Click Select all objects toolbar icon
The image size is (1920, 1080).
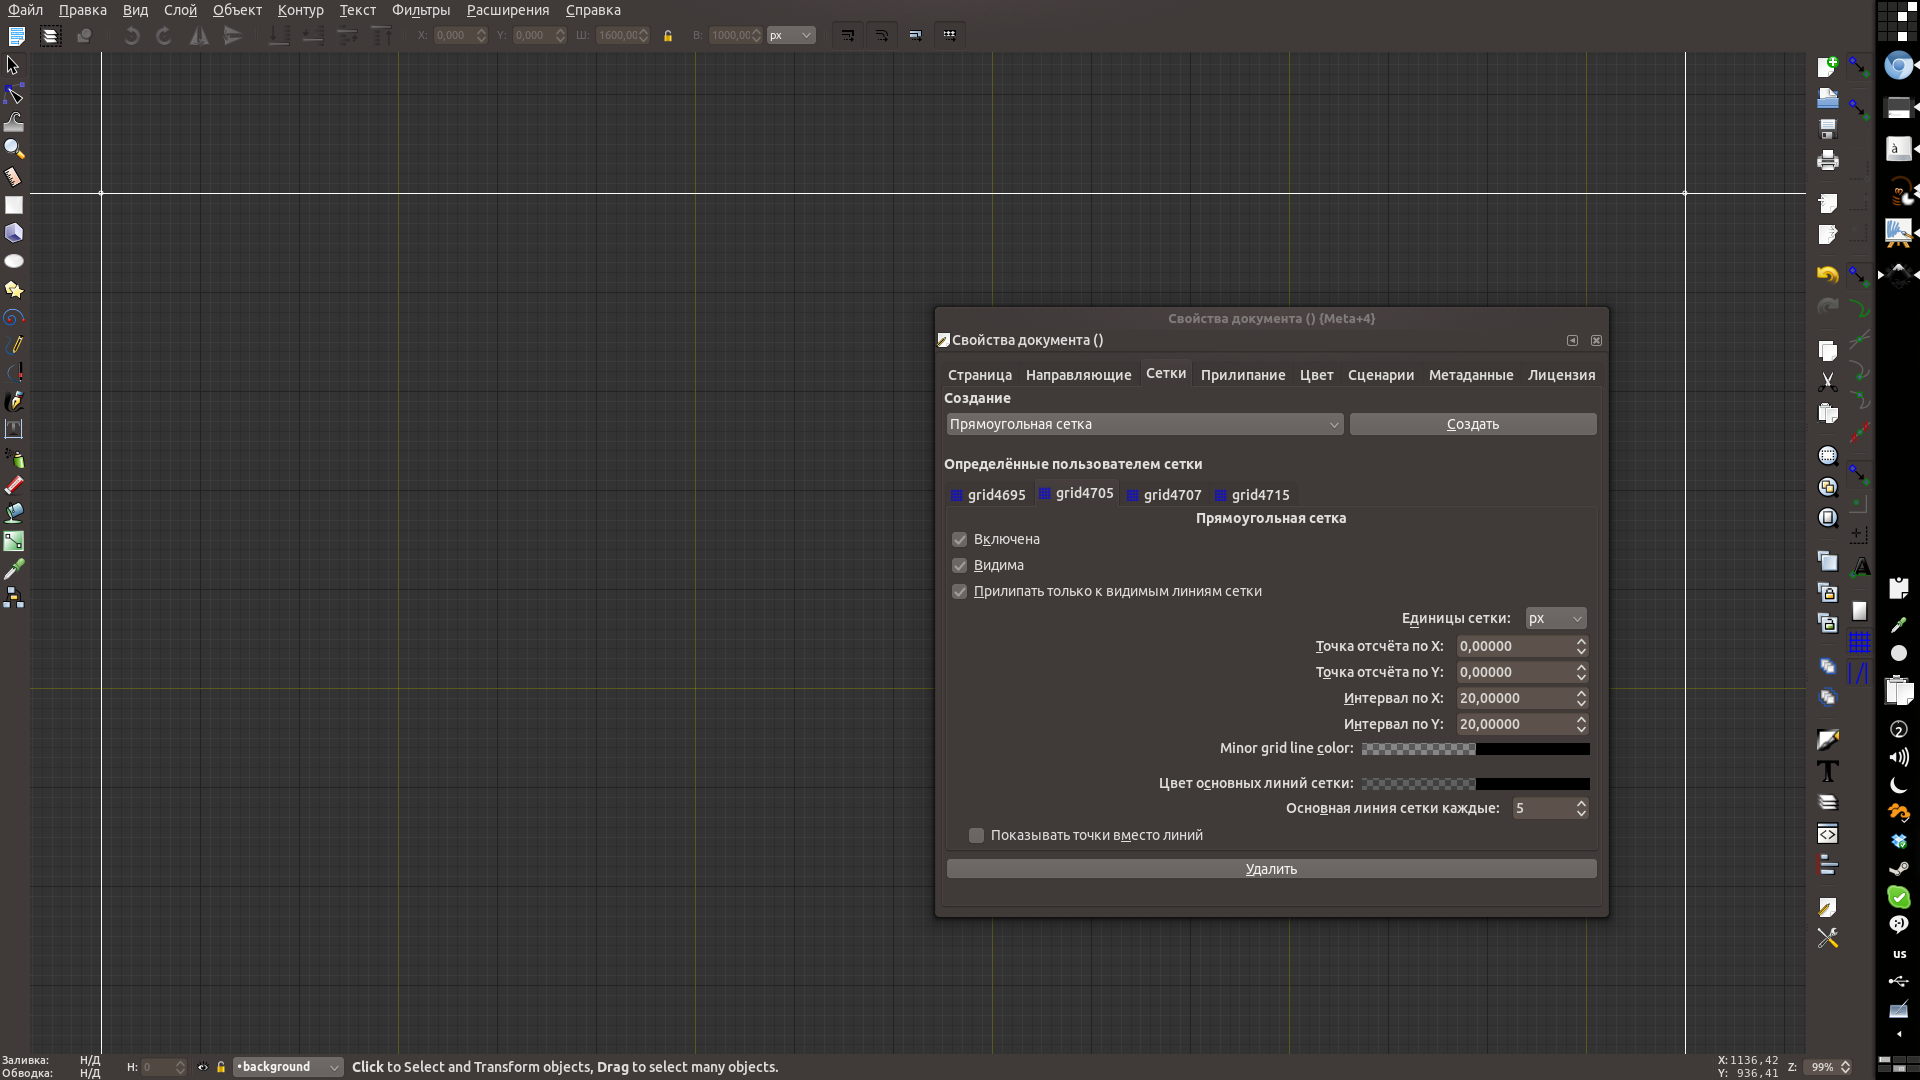[17, 36]
